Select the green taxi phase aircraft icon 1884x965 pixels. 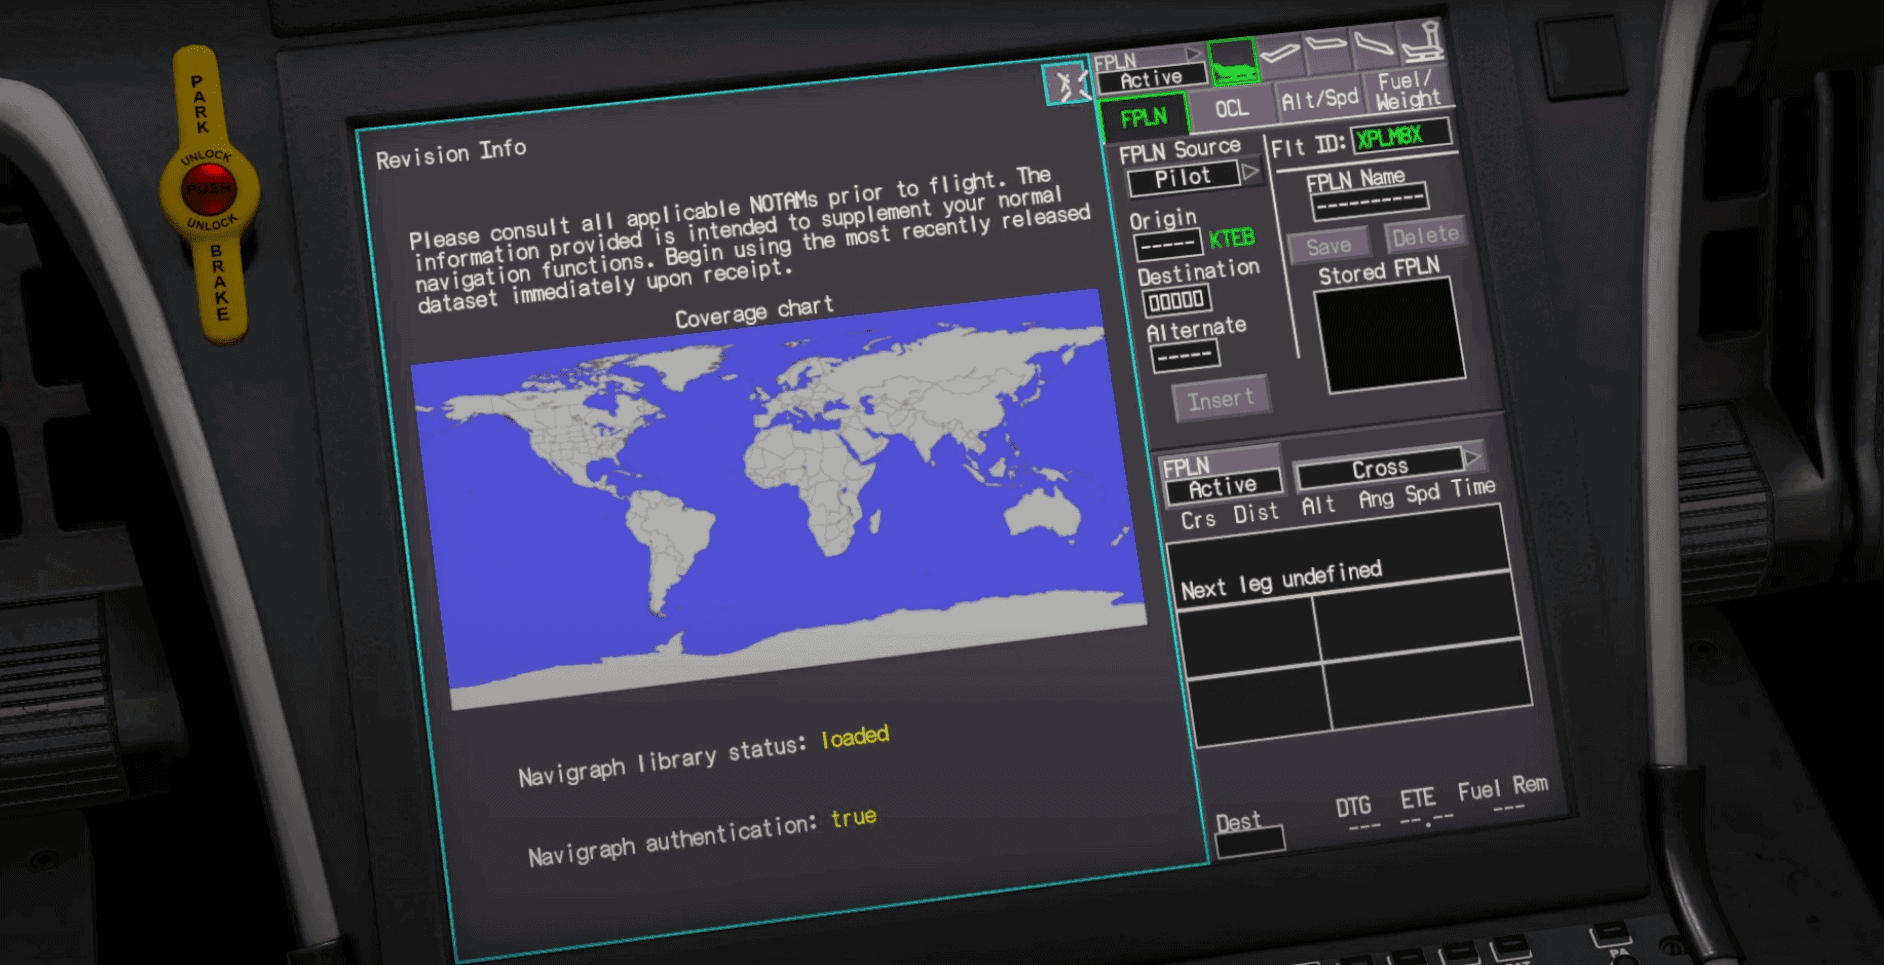(1233, 62)
